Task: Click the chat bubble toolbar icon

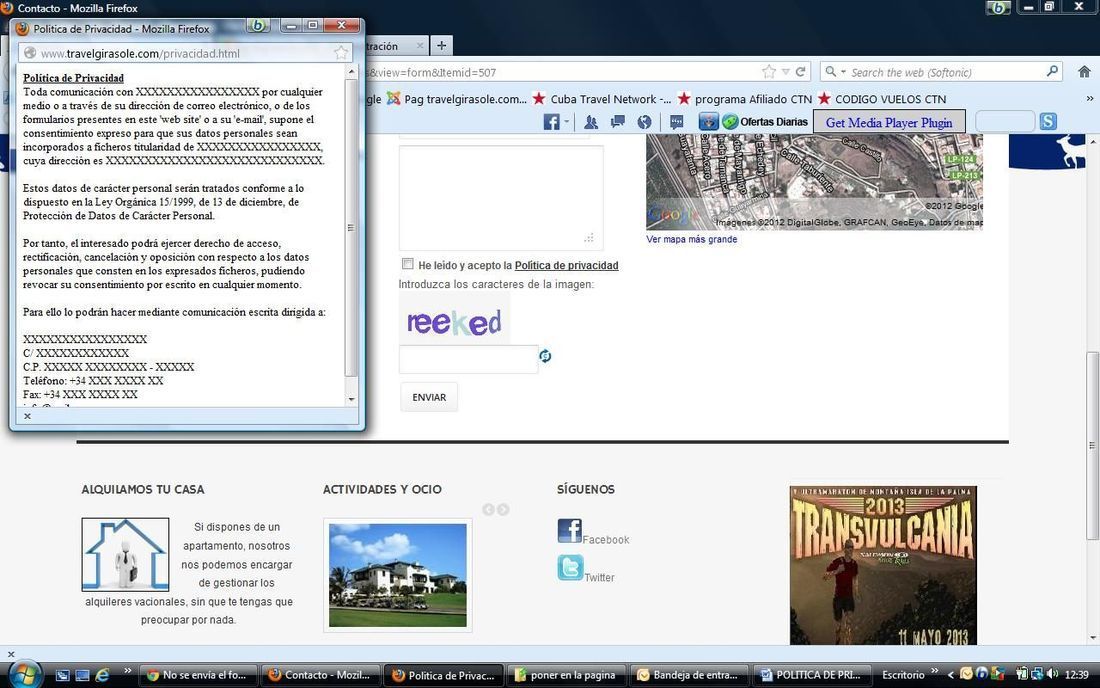Action: pos(676,122)
